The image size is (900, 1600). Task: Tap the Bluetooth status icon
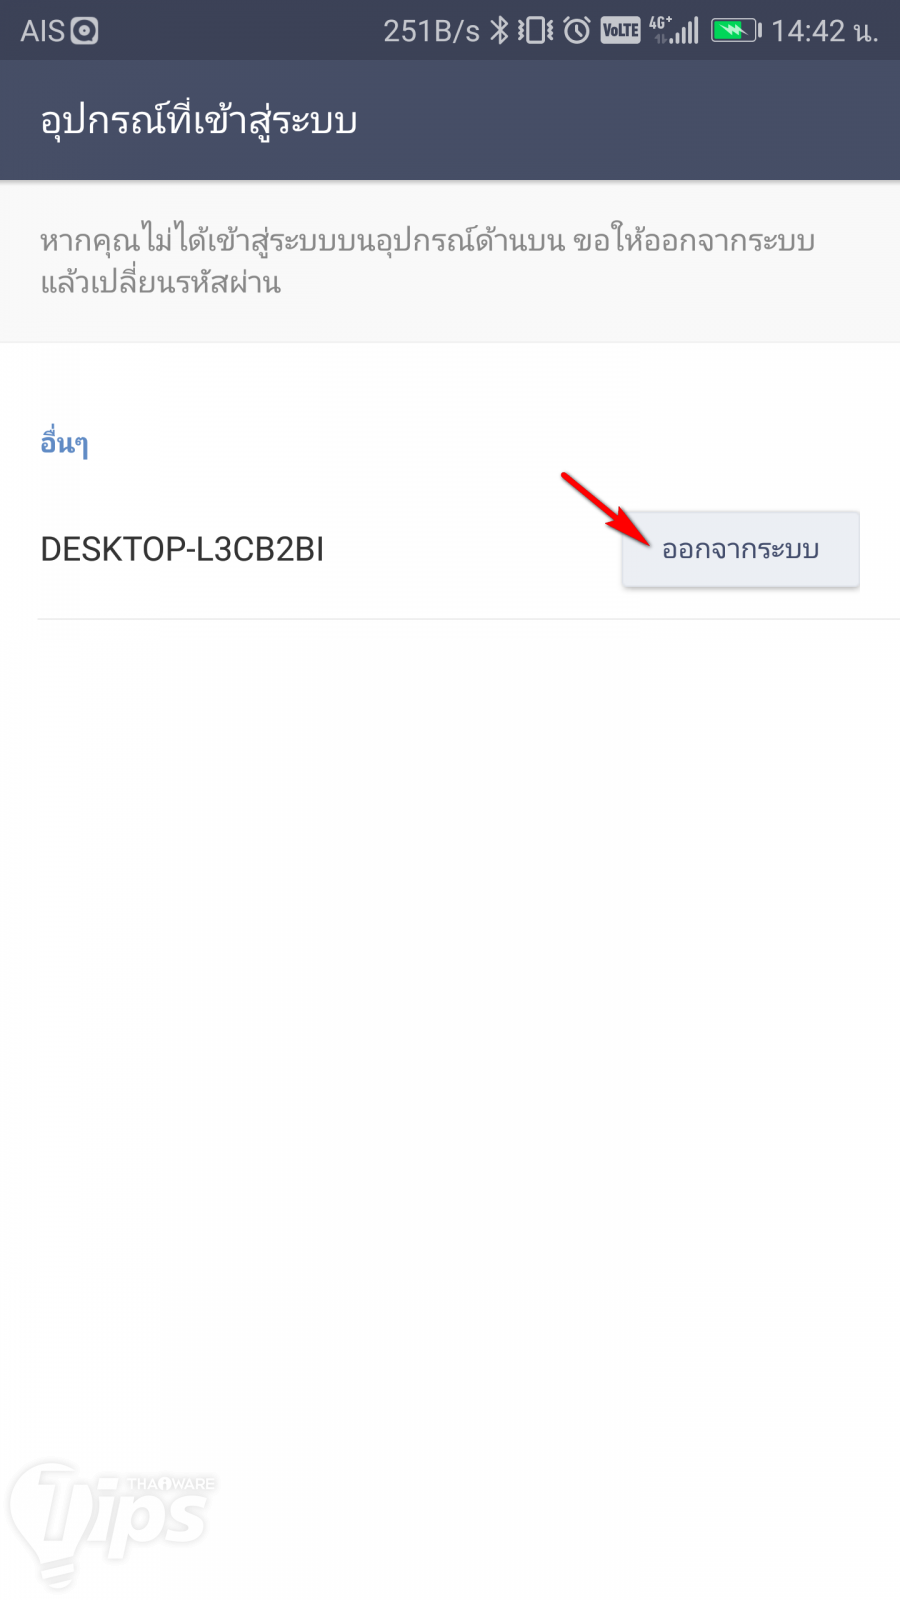[499, 31]
